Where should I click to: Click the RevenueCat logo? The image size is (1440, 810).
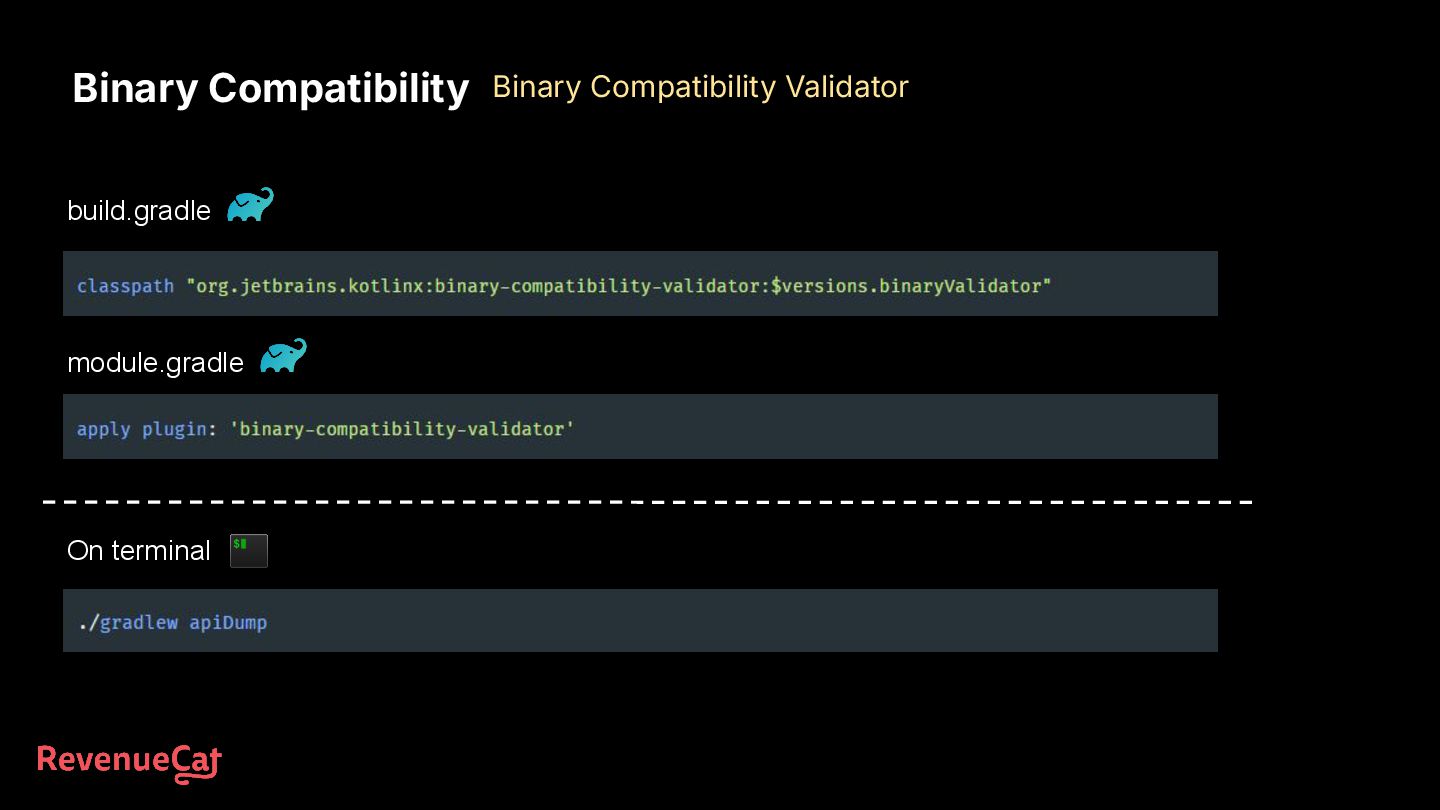[129, 763]
